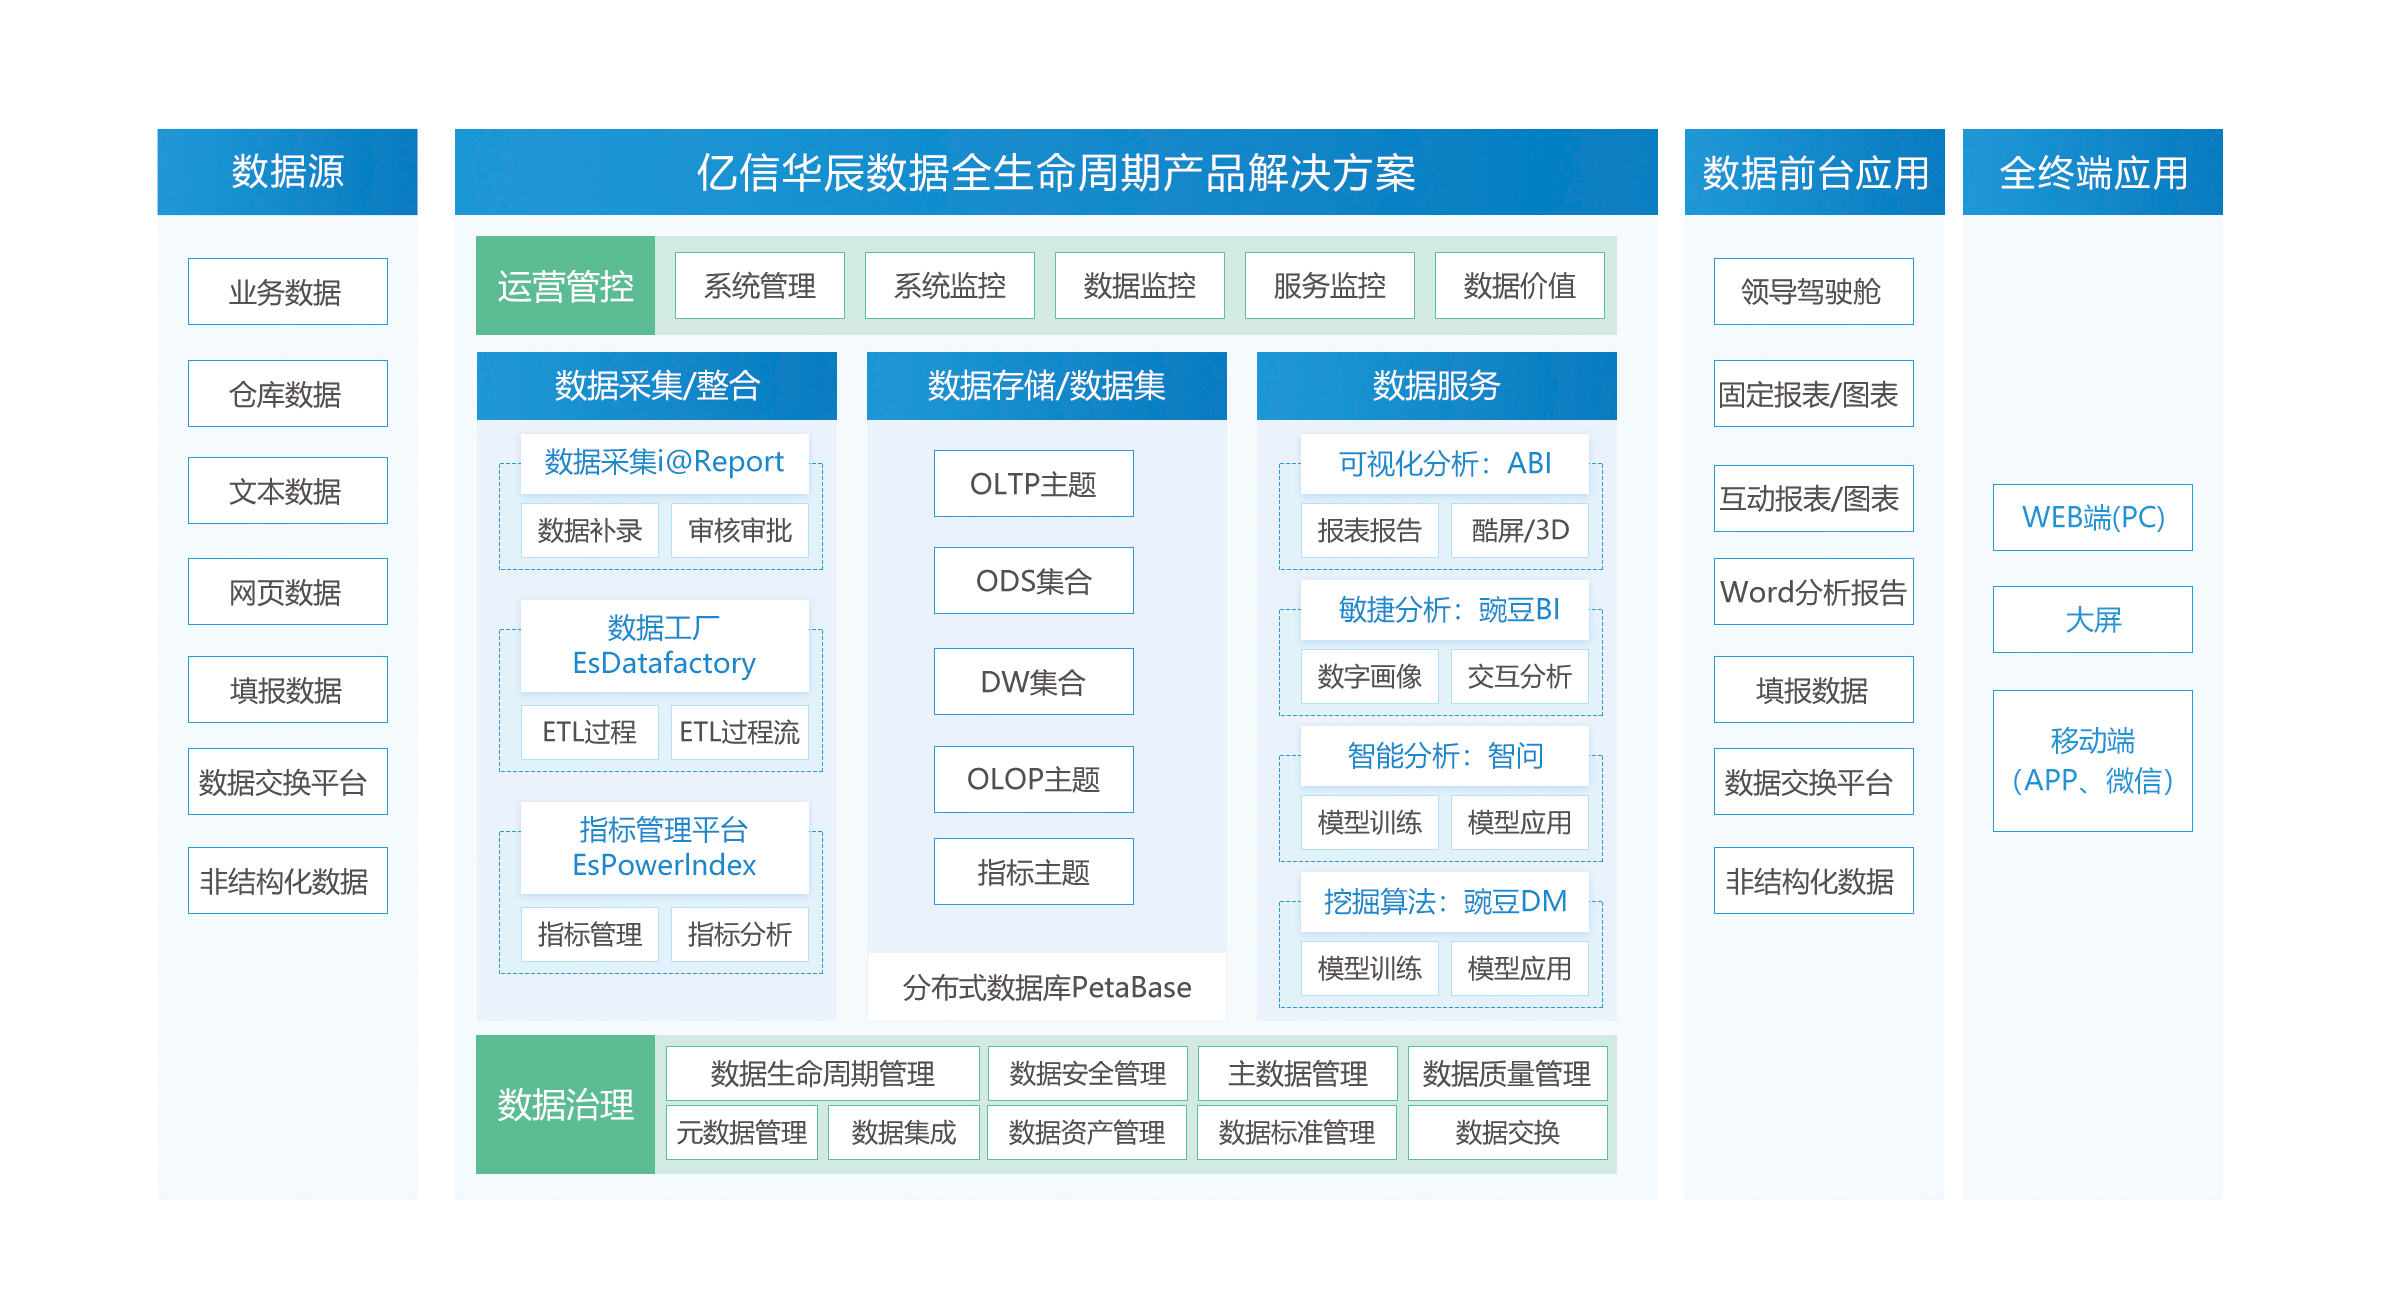The height and width of the screenshot is (1313, 2404).
Task: Click 模型训练 under 智能分析：智问
Action: tap(1370, 823)
